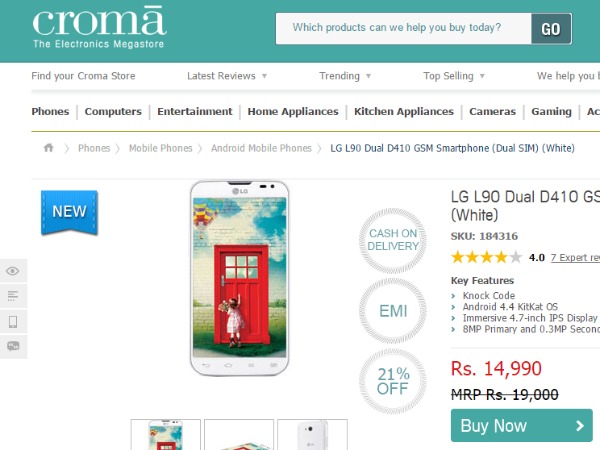The image size is (600, 450).
Task: Click the 21% OFF badge
Action: click(x=393, y=381)
